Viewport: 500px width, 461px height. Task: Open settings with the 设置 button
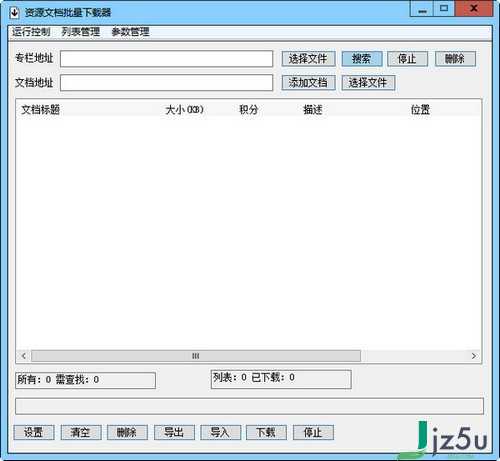[x=34, y=432]
